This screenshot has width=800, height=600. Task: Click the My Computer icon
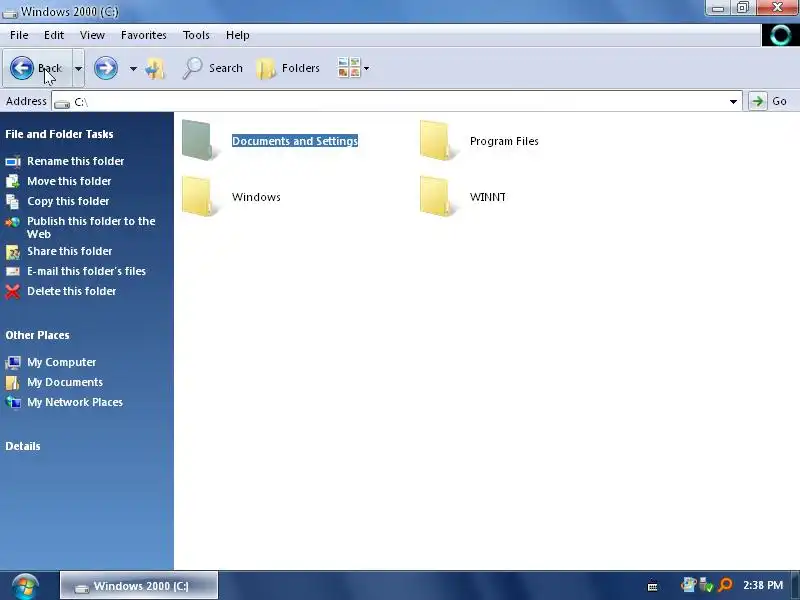(13, 362)
